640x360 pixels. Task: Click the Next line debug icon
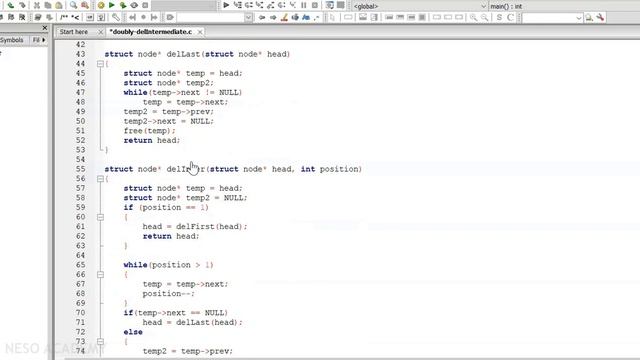click(x=249, y=5)
